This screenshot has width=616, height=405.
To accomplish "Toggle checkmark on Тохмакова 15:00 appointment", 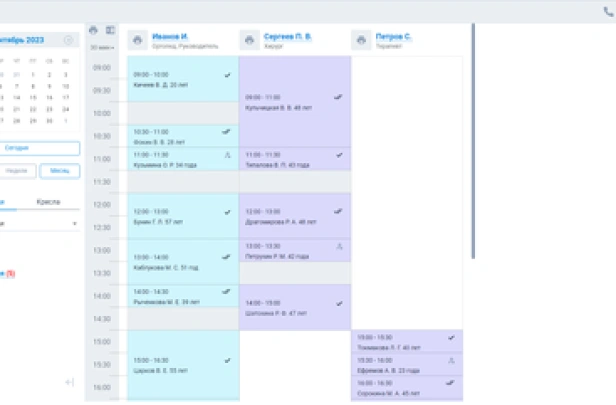I will (x=451, y=338).
